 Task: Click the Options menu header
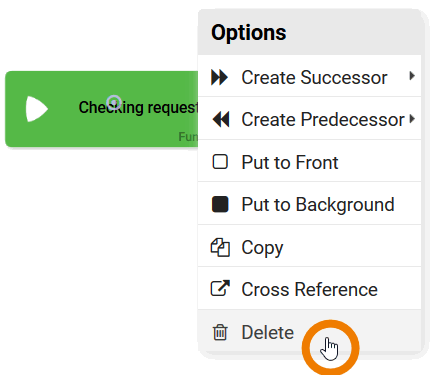[x=309, y=33]
